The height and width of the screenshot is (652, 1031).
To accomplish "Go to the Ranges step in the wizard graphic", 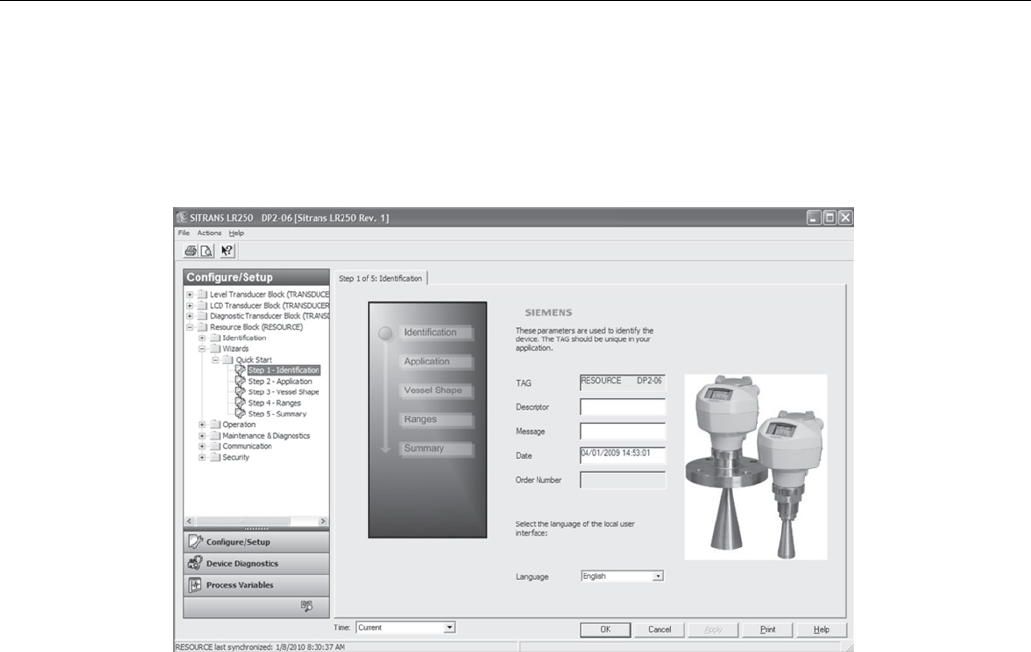I will [435, 419].
